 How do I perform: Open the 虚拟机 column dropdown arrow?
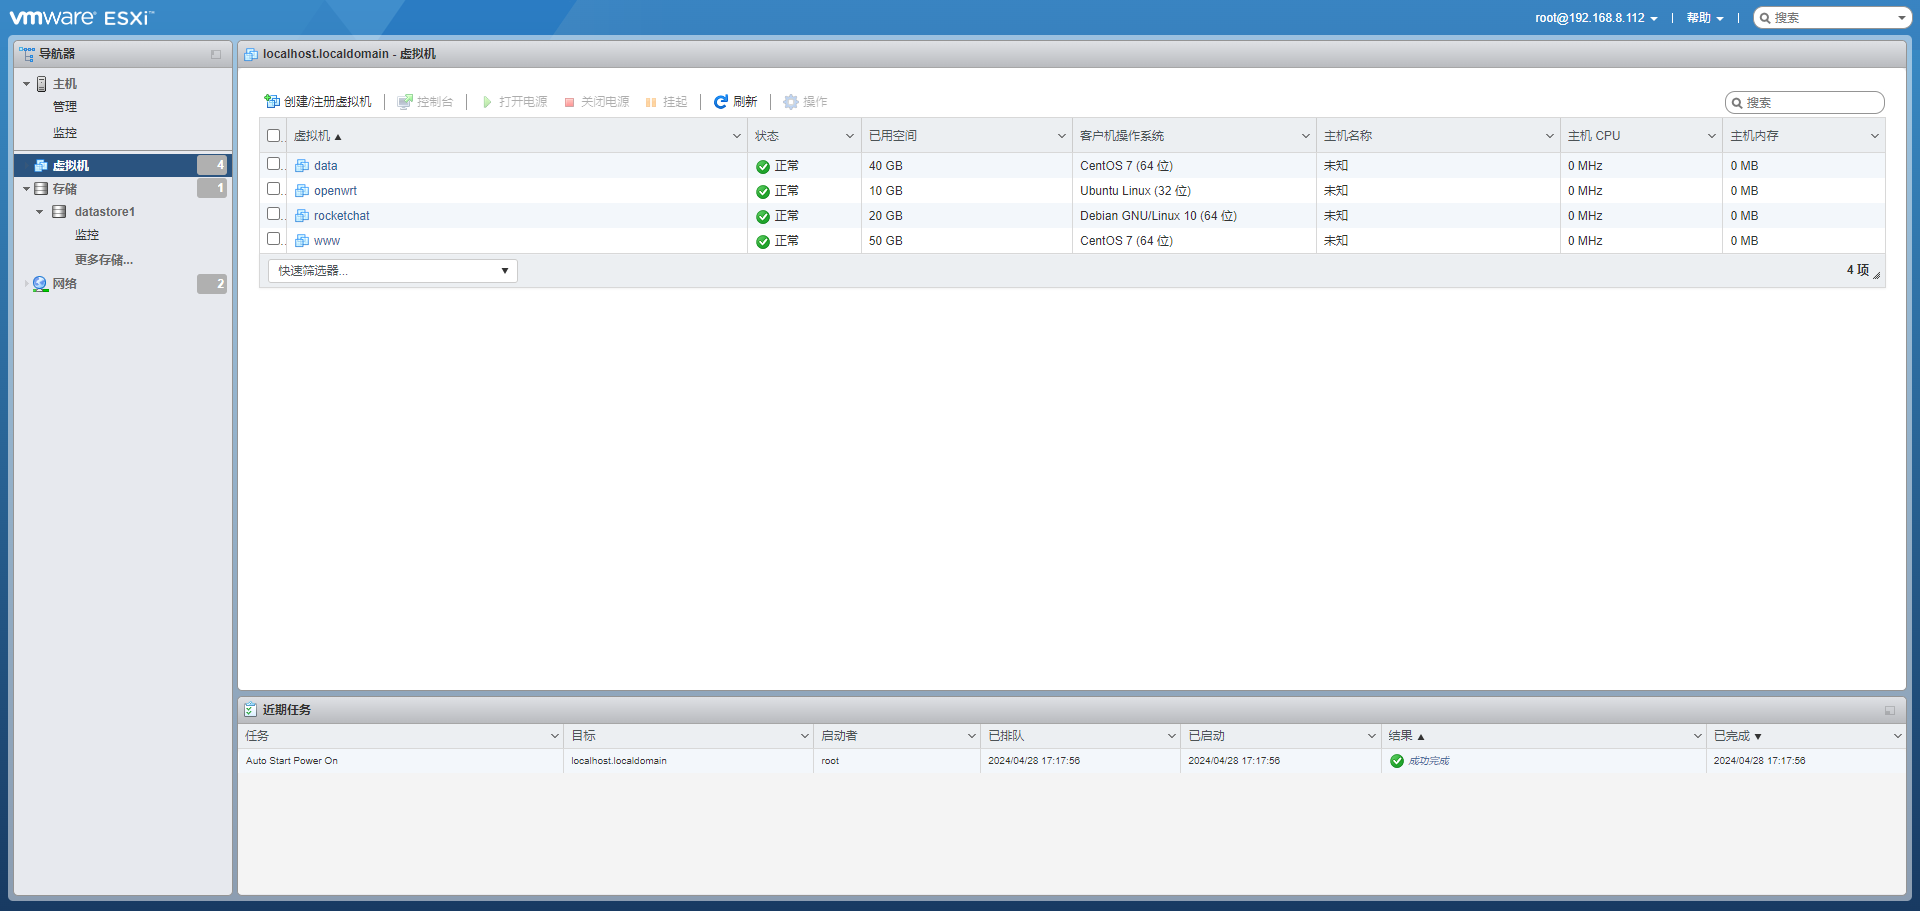click(x=737, y=136)
